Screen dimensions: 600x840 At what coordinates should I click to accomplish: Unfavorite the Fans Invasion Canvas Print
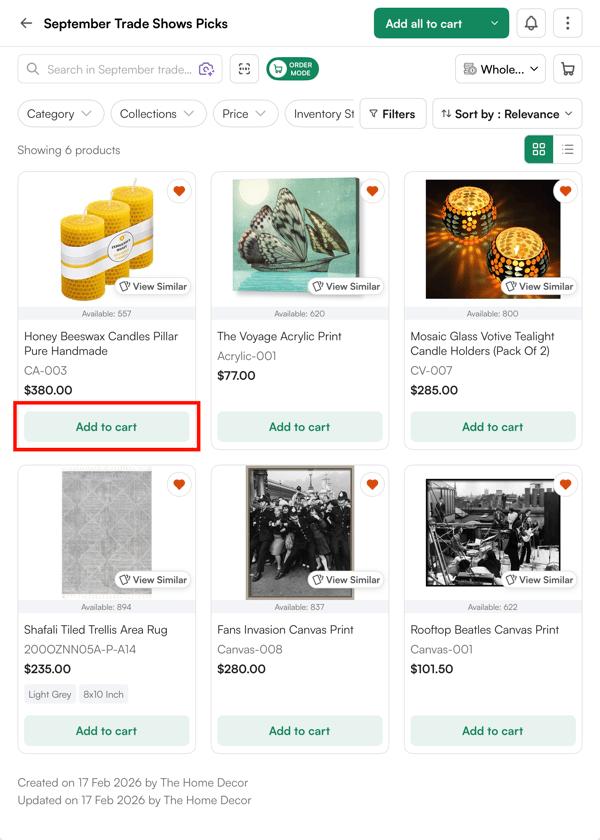click(372, 484)
